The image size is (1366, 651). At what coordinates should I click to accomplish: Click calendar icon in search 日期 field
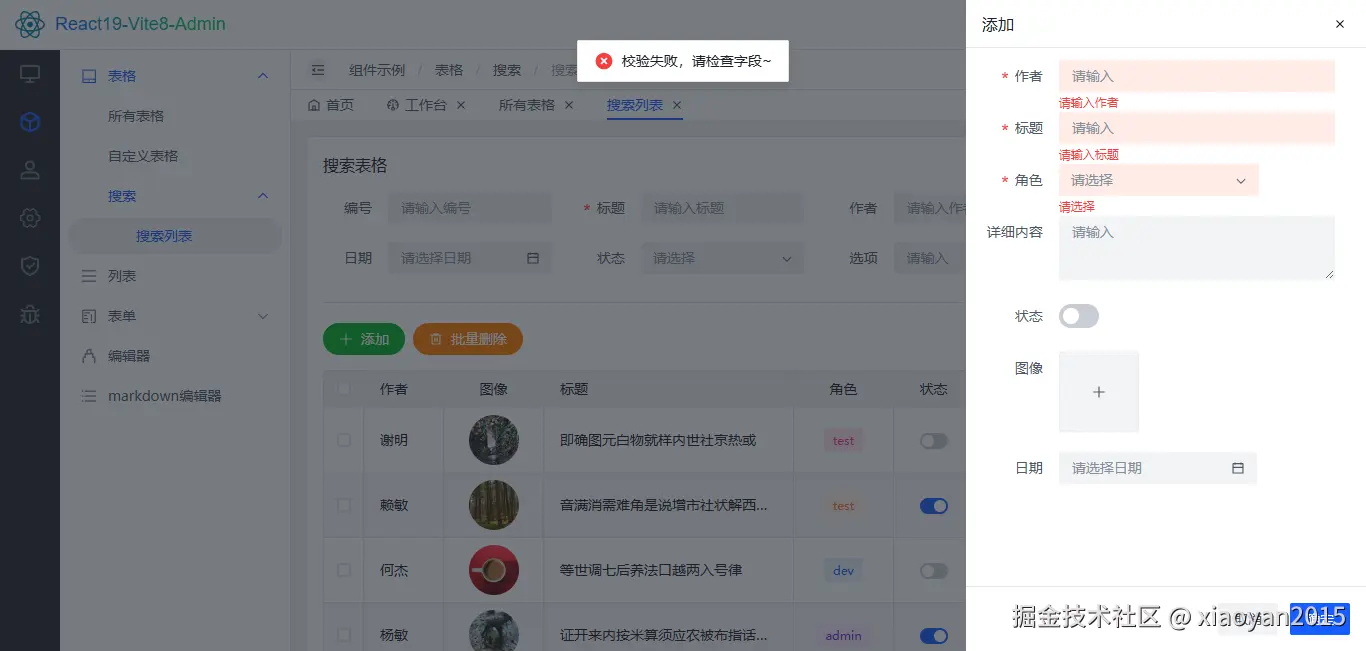tap(533, 258)
